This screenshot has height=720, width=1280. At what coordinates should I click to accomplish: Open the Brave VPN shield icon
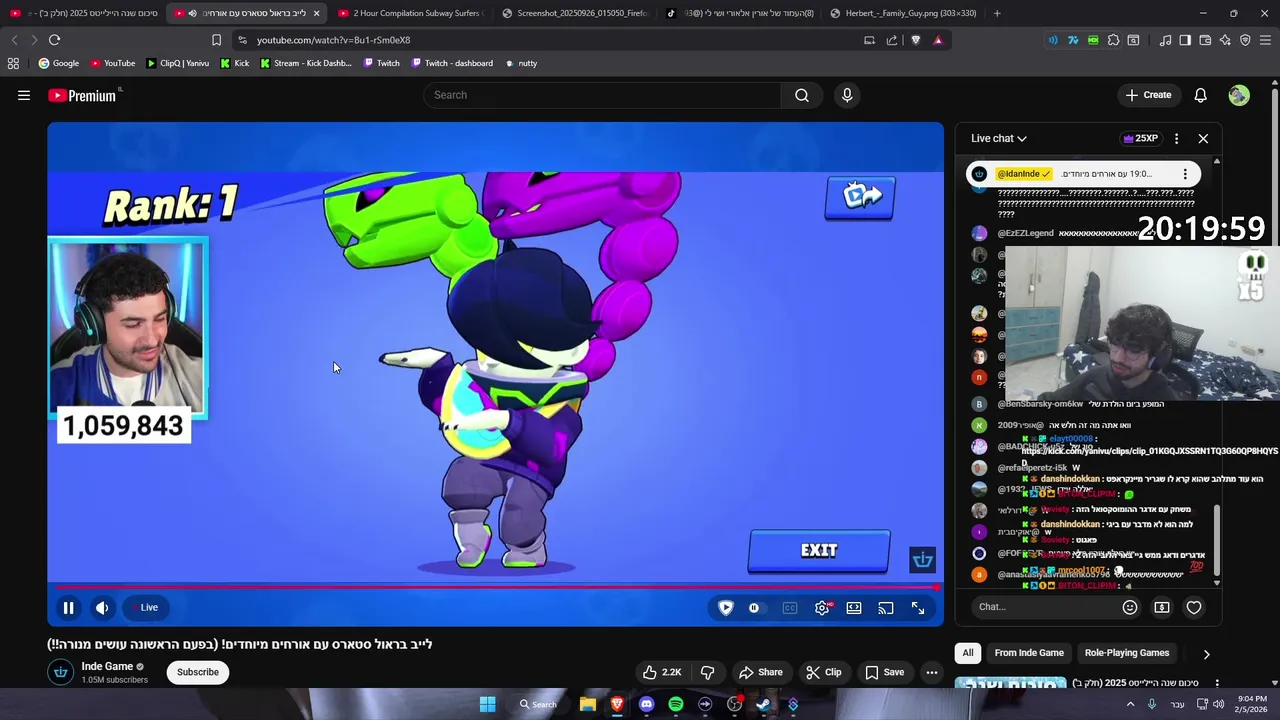click(1245, 40)
